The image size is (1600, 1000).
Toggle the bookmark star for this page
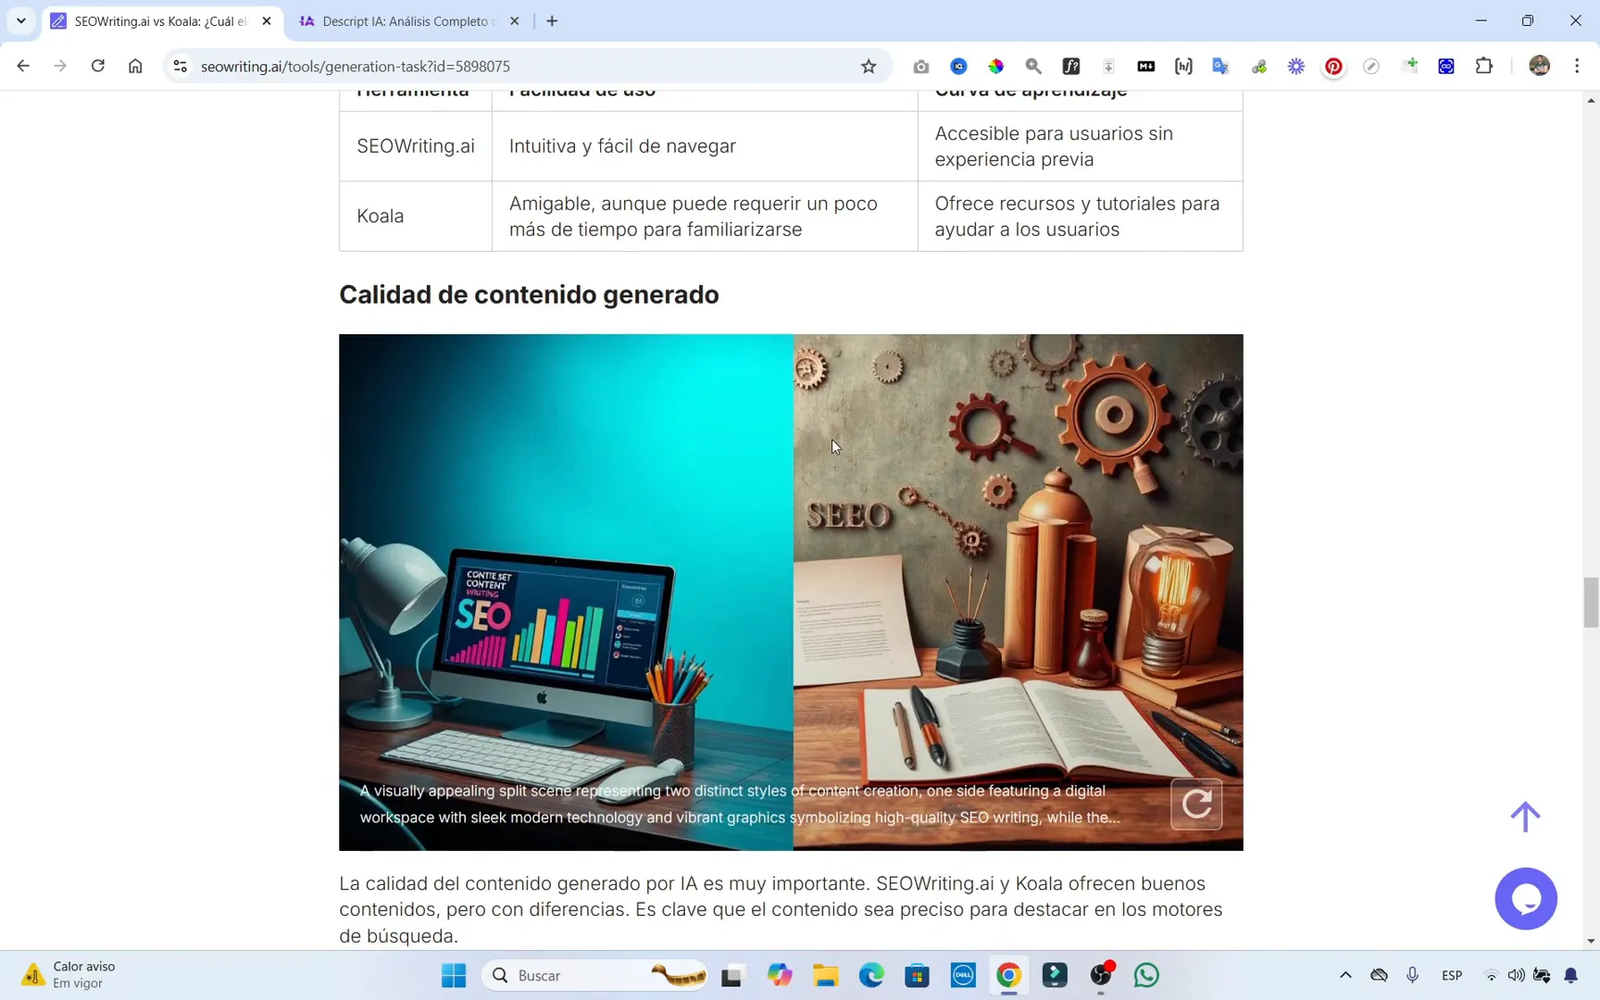(x=869, y=66)
